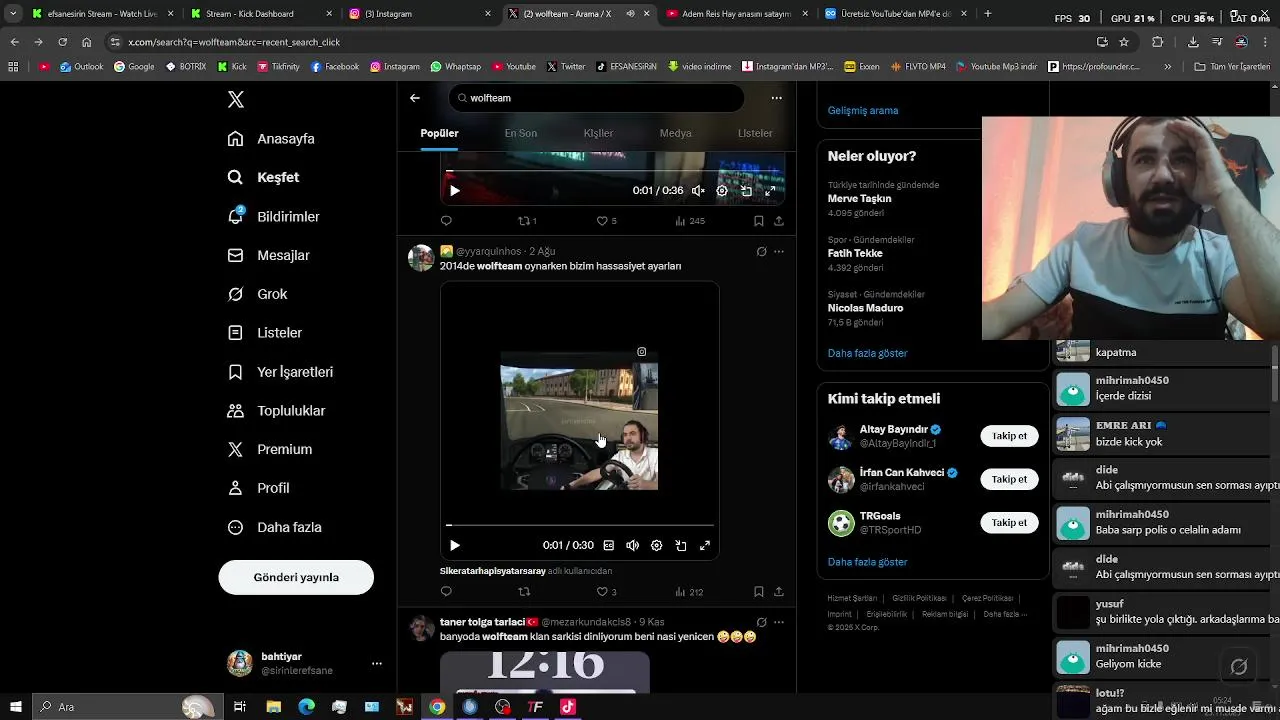Screen dimensions: 1280x720
Task: Click the 0:30 video progress bar
Action: (580, 524)
